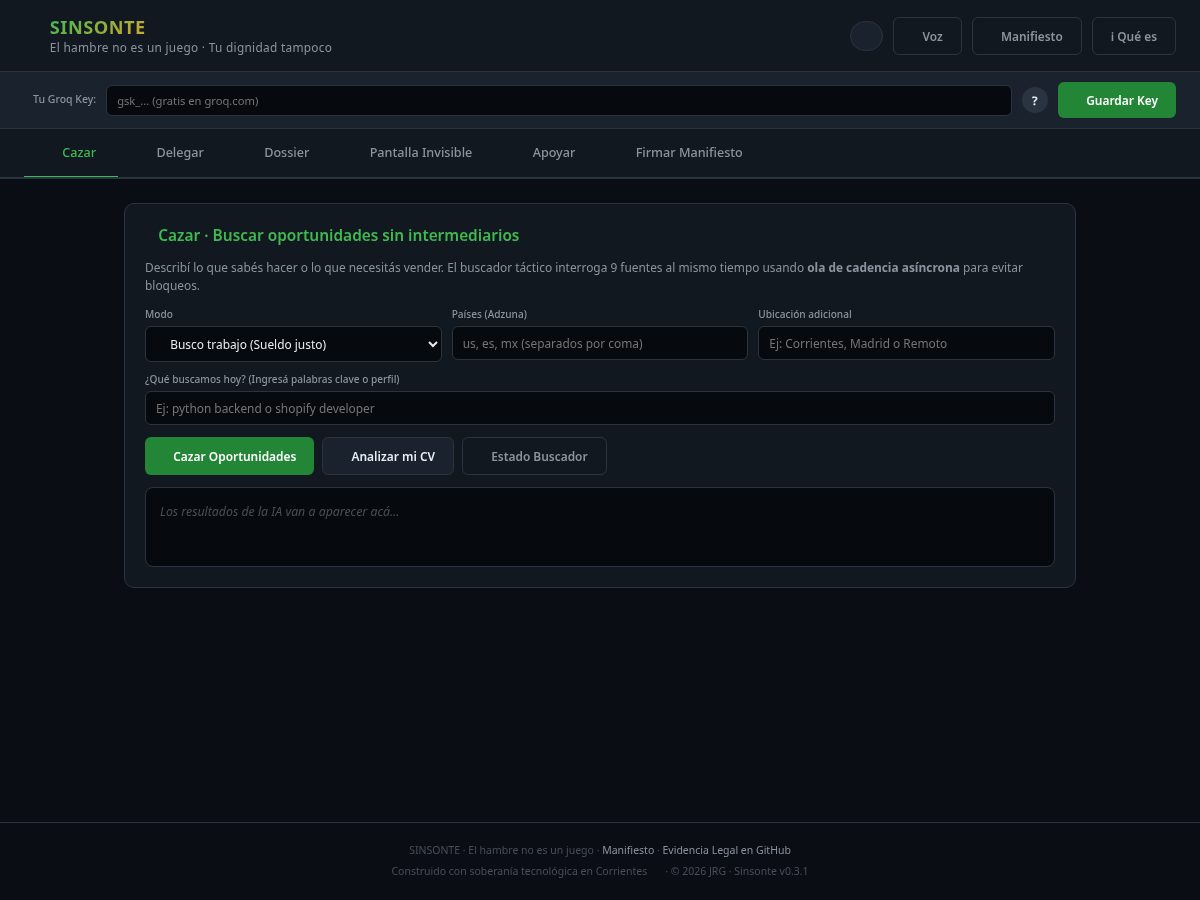Click the IA results output box
The height and width of the screenshot is (900, 1200).
click(x=600, y=527)
